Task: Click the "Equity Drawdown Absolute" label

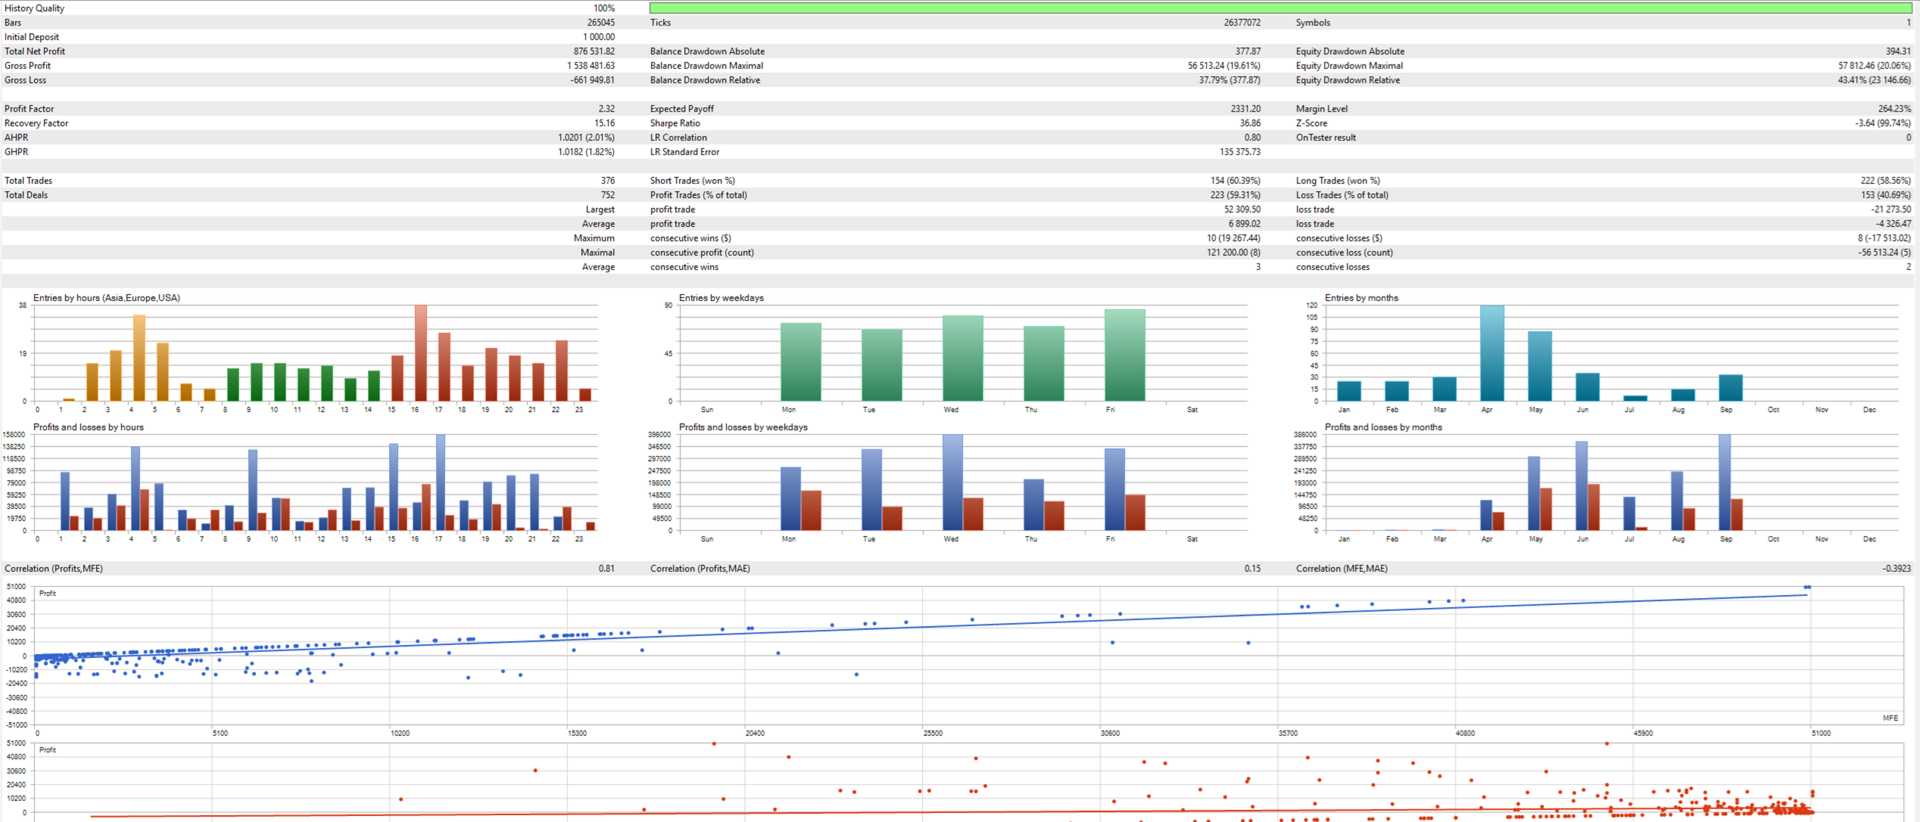Action: [x=1350, y=51]
